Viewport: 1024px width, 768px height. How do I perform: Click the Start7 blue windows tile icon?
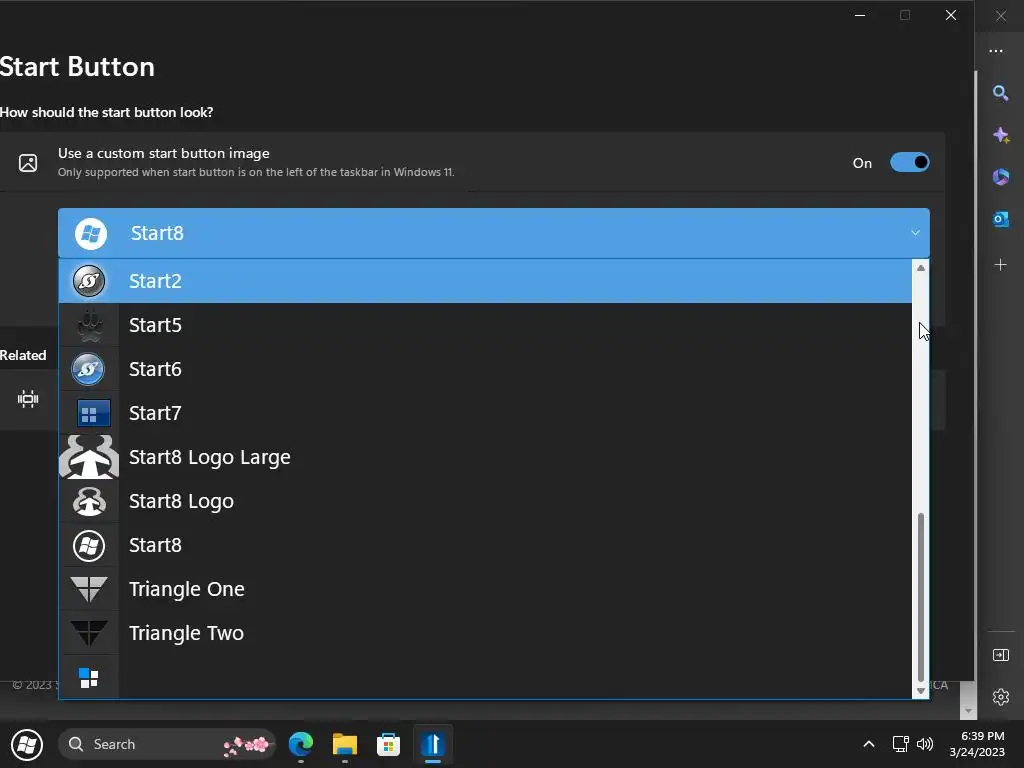pos(93,413)
